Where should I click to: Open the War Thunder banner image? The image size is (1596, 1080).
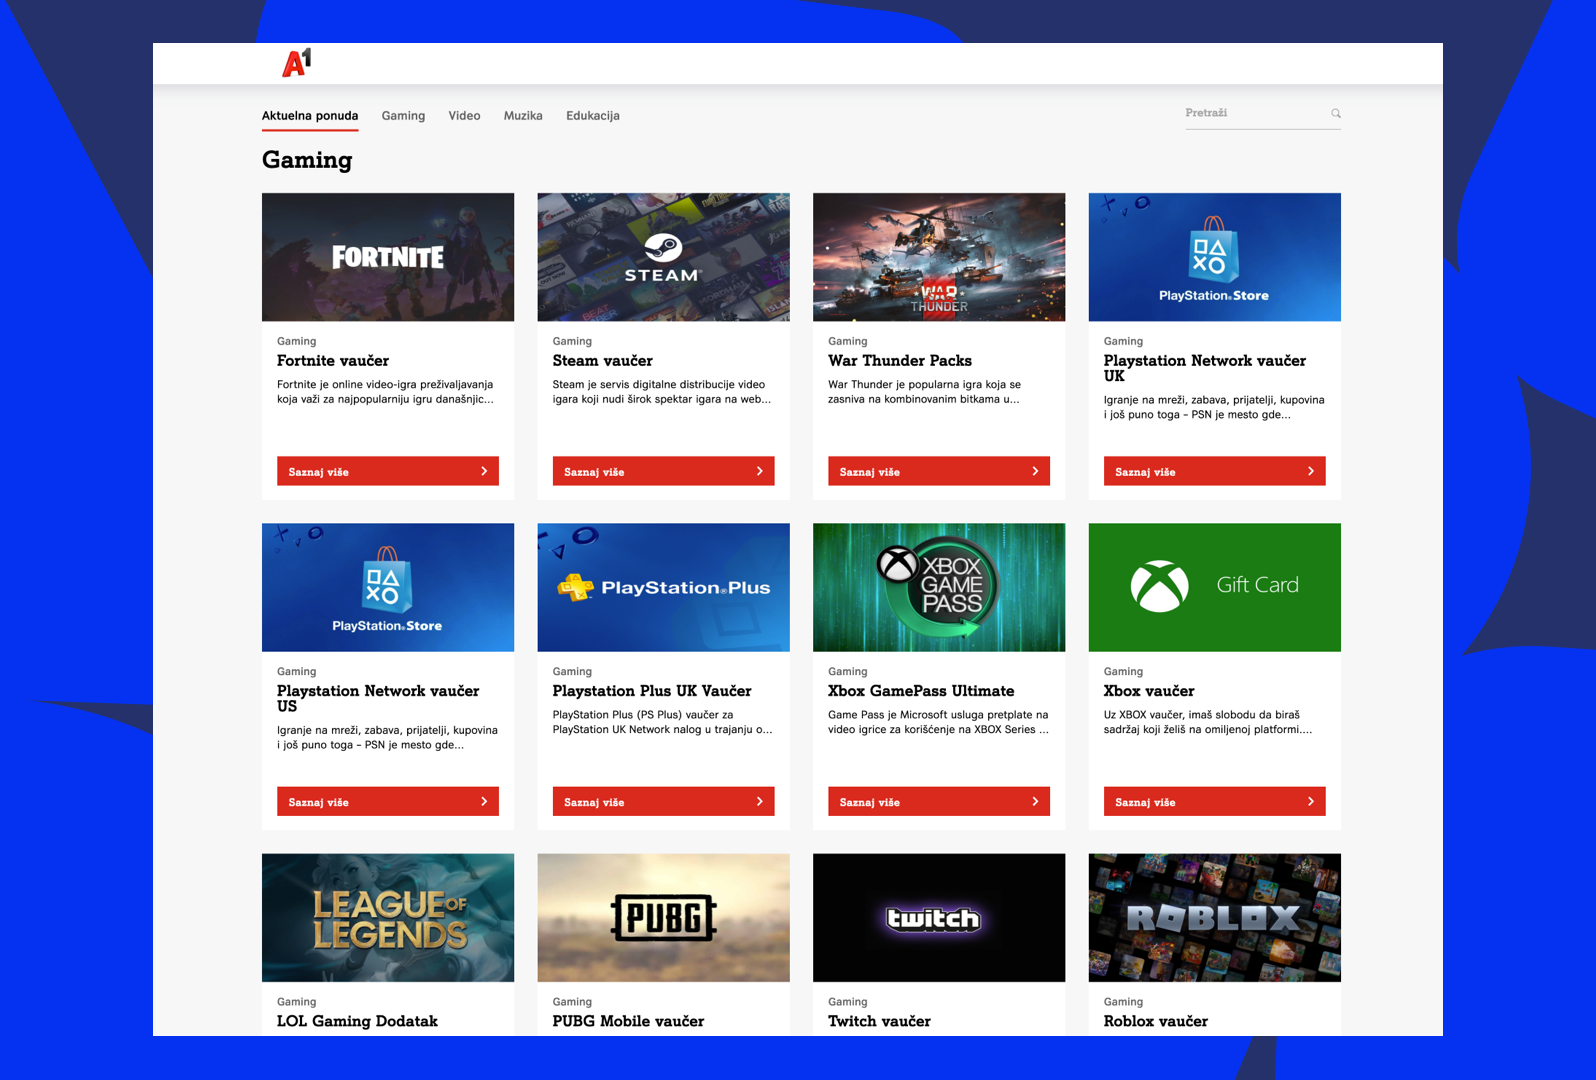tap(939, 257)
